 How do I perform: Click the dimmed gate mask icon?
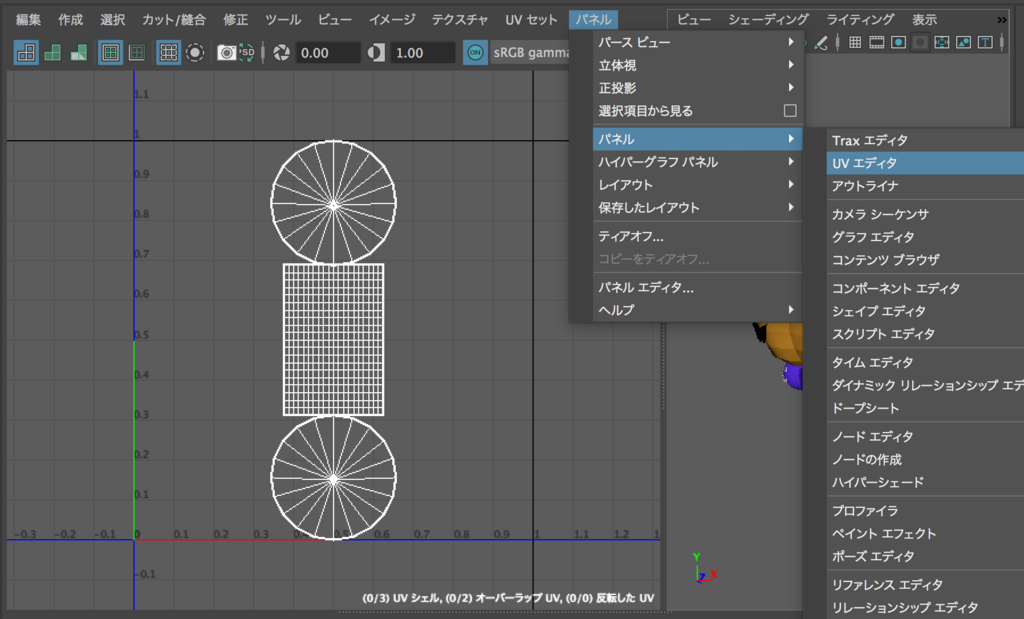point(920,42)
